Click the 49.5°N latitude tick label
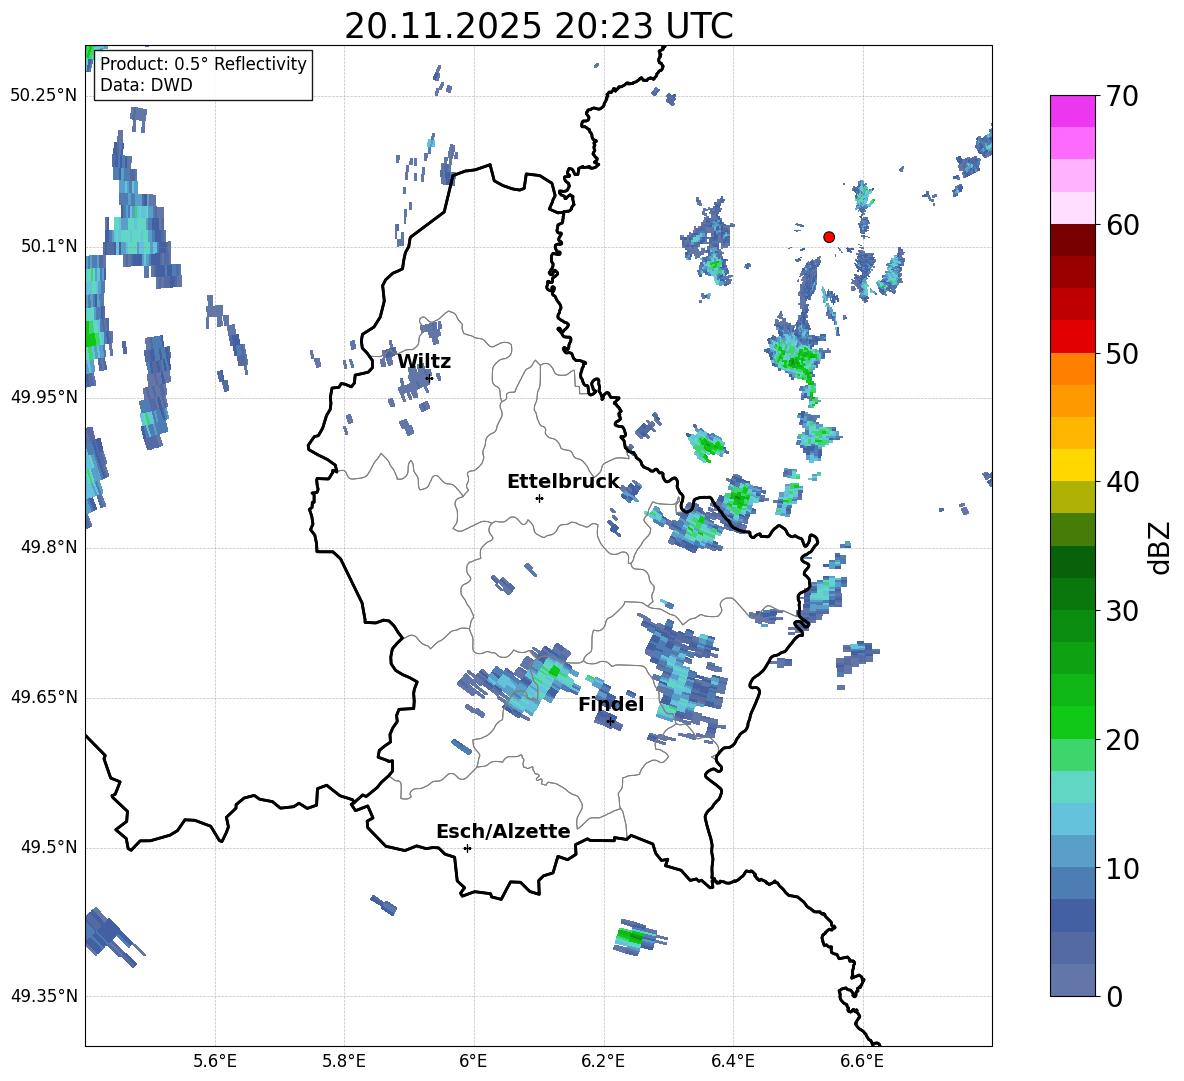Image resolution: width=1184 pixels, height=1081 pixels. pyautogui.click(x=47, y=848)
